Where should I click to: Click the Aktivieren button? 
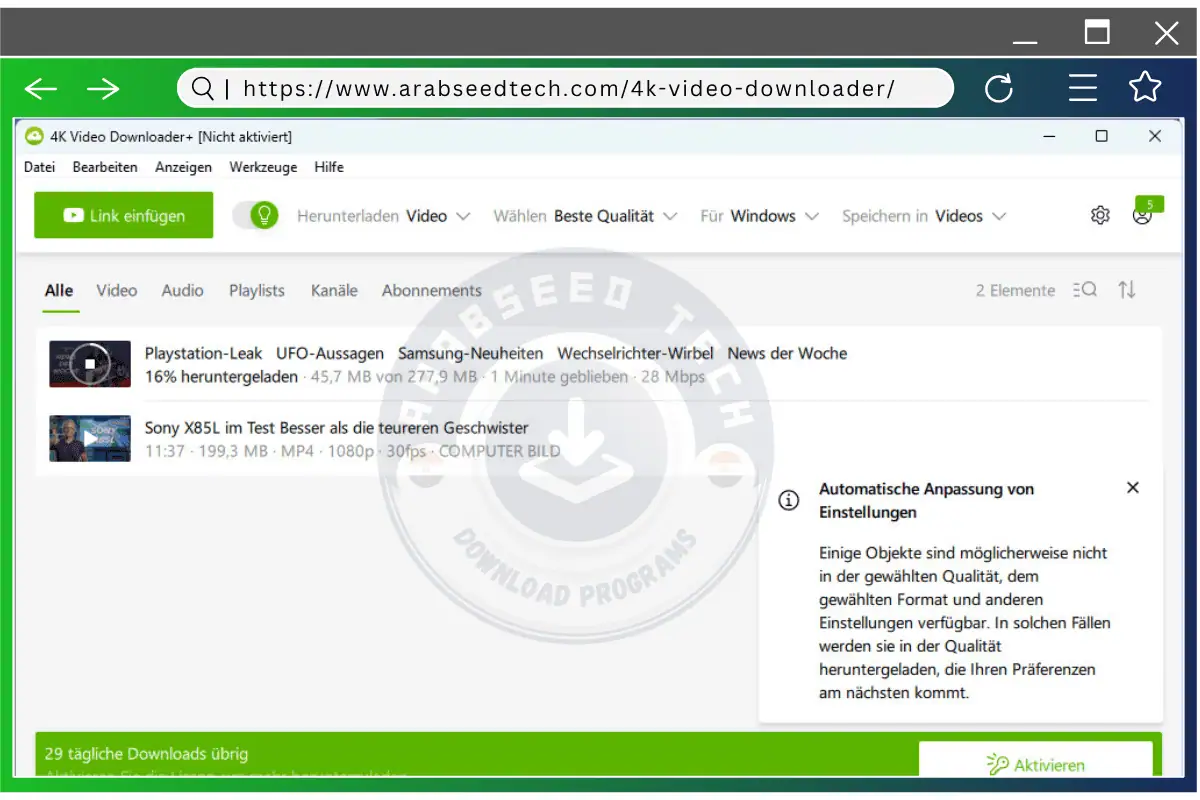pyautogui.click(x=1036, y=764)
